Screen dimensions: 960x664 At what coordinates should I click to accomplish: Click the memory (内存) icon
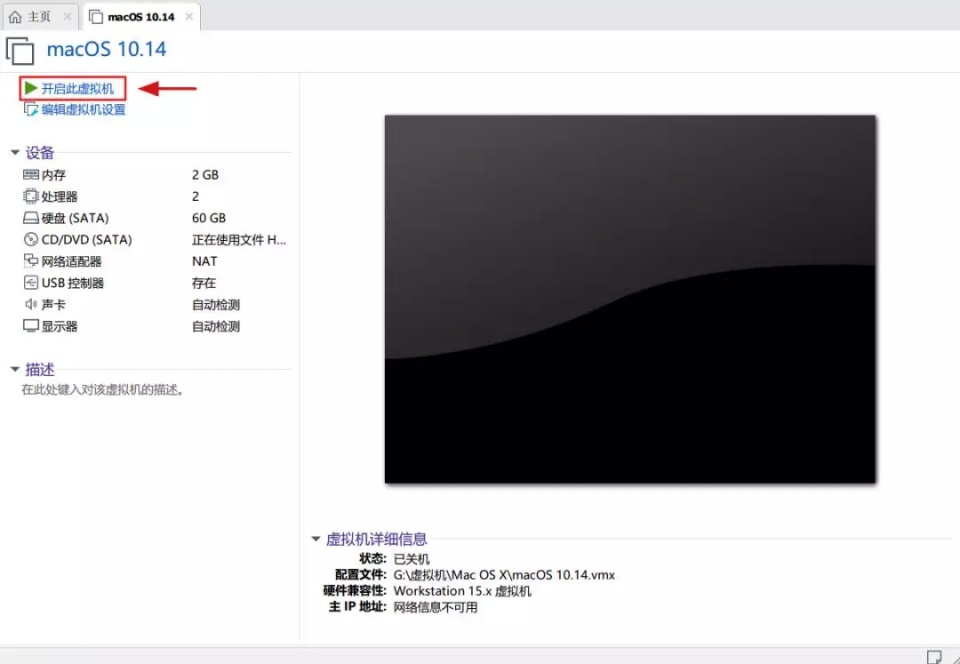[x=31, y=175]
